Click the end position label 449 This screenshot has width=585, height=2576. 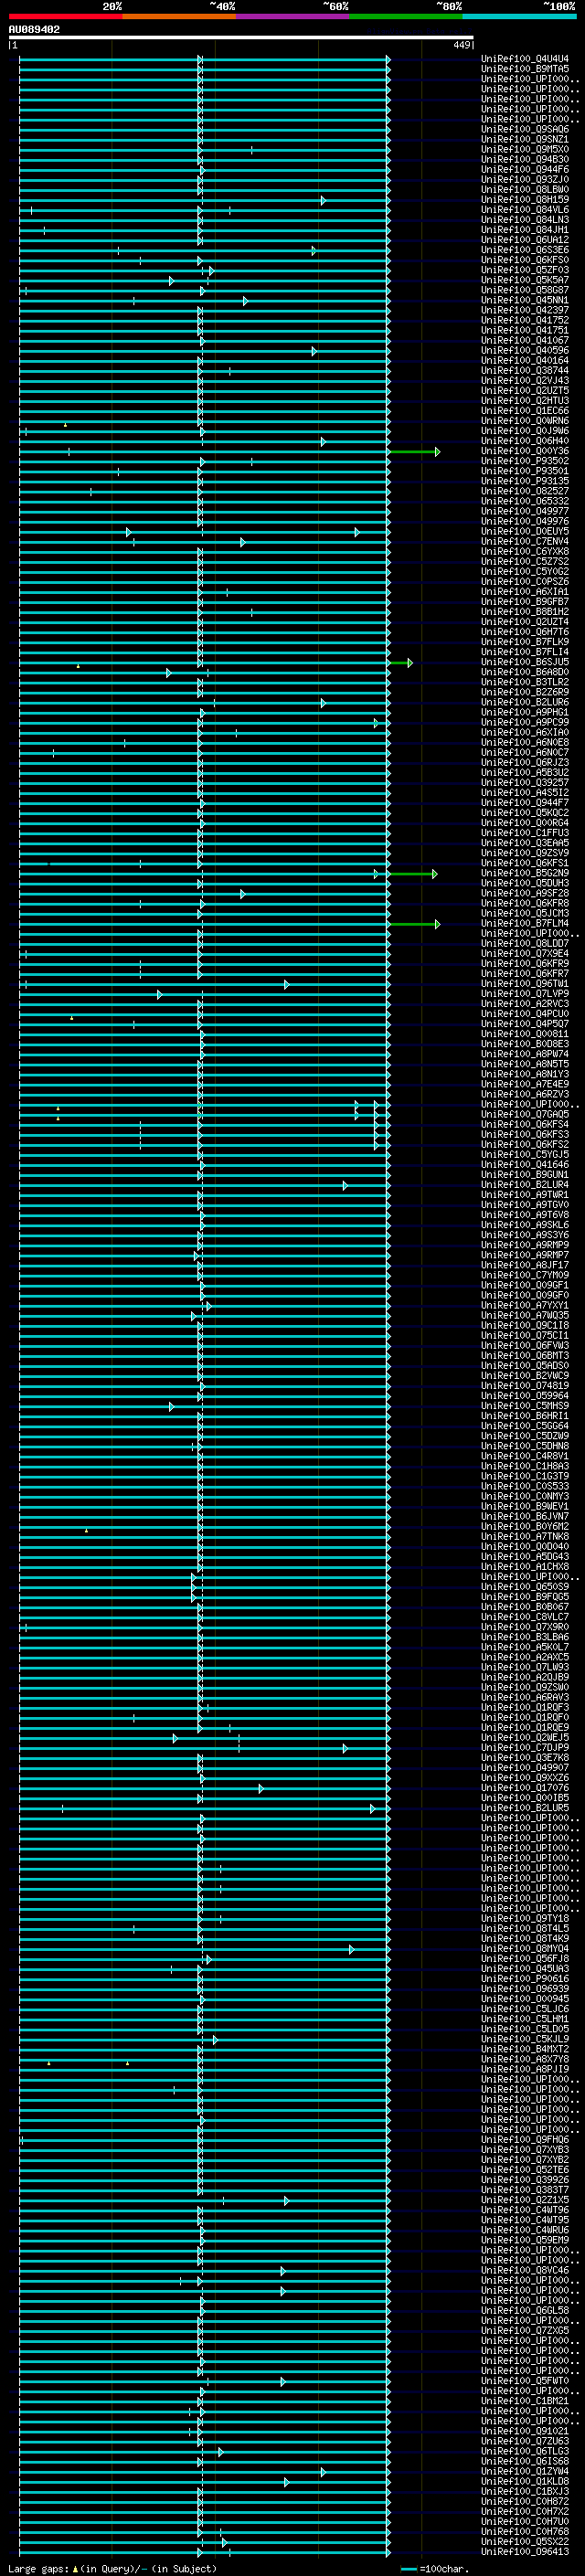click(x=462, y=45)
